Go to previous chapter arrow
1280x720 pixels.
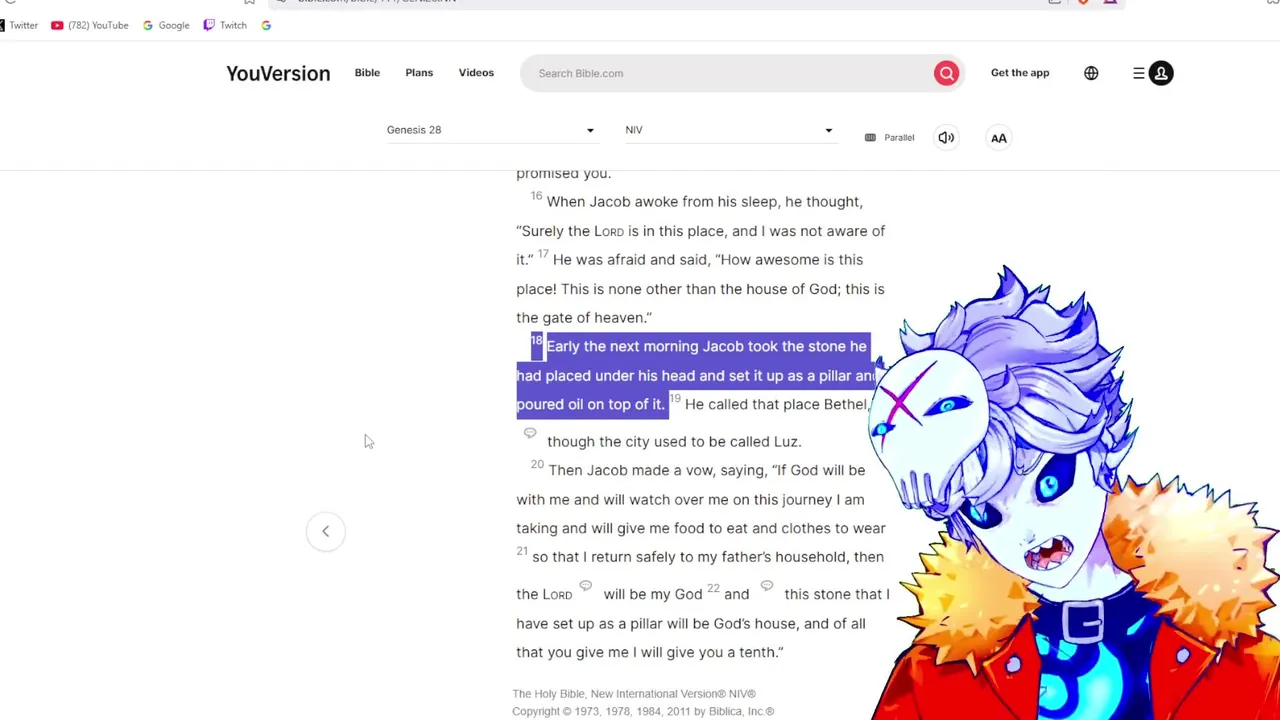325,531
